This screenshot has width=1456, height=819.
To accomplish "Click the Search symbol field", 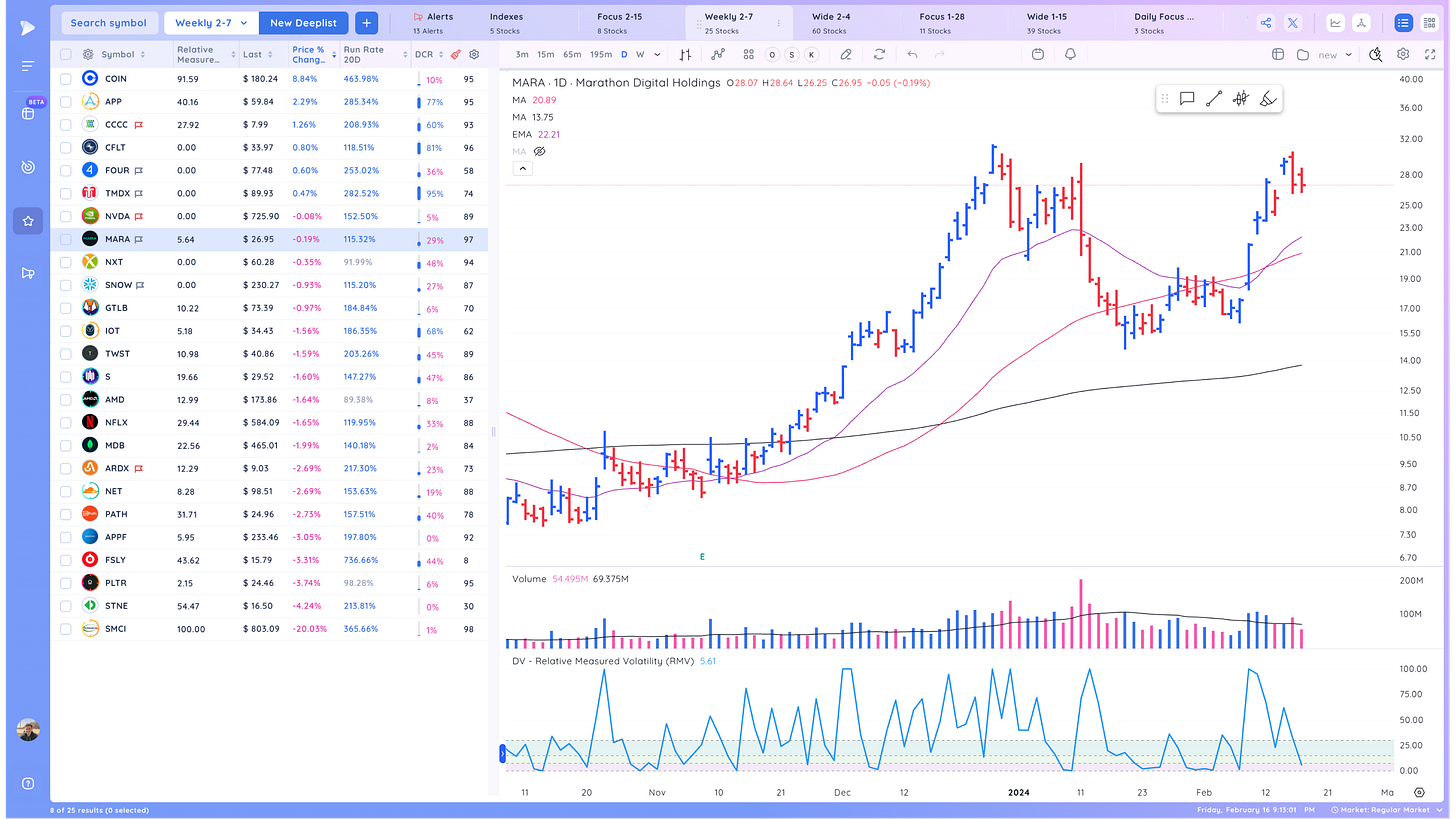I will tap(108, 23).
